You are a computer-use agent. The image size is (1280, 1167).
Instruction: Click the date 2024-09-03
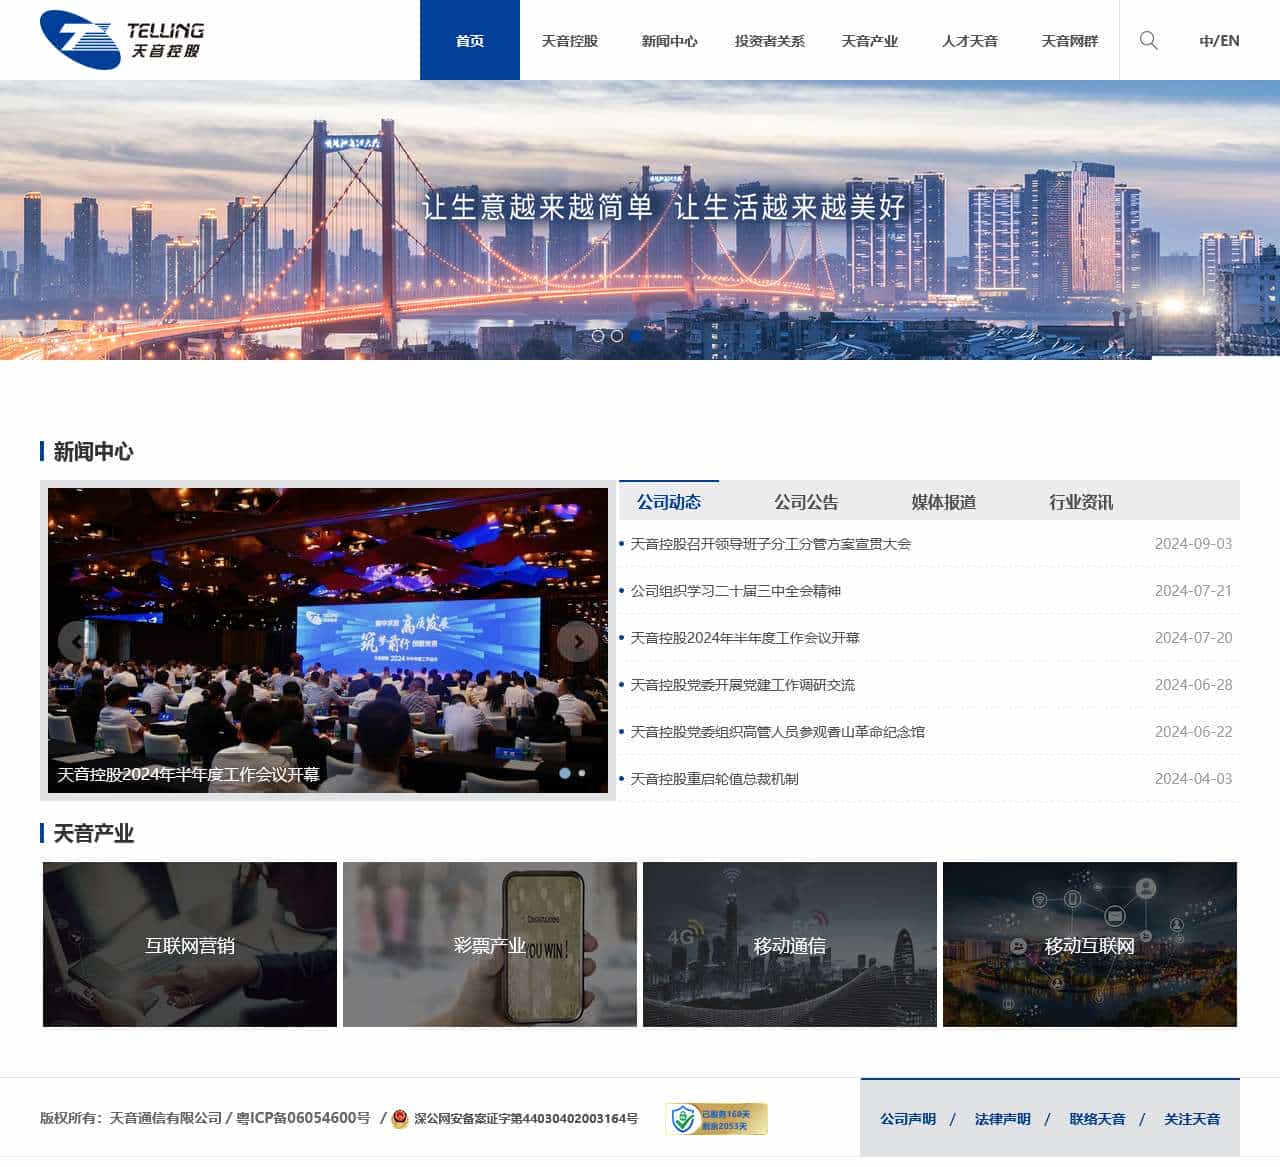(x=1193, y=544)
